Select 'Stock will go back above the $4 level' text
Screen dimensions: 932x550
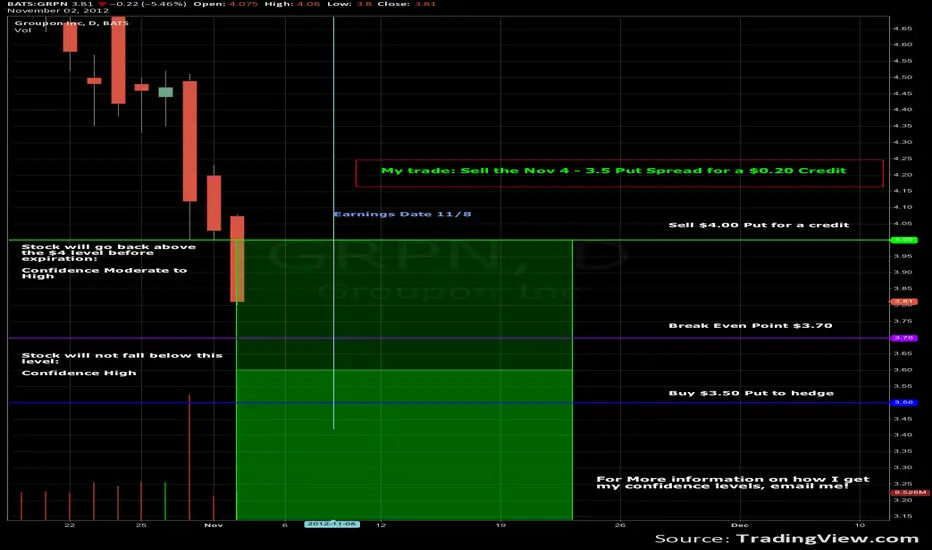109,252
